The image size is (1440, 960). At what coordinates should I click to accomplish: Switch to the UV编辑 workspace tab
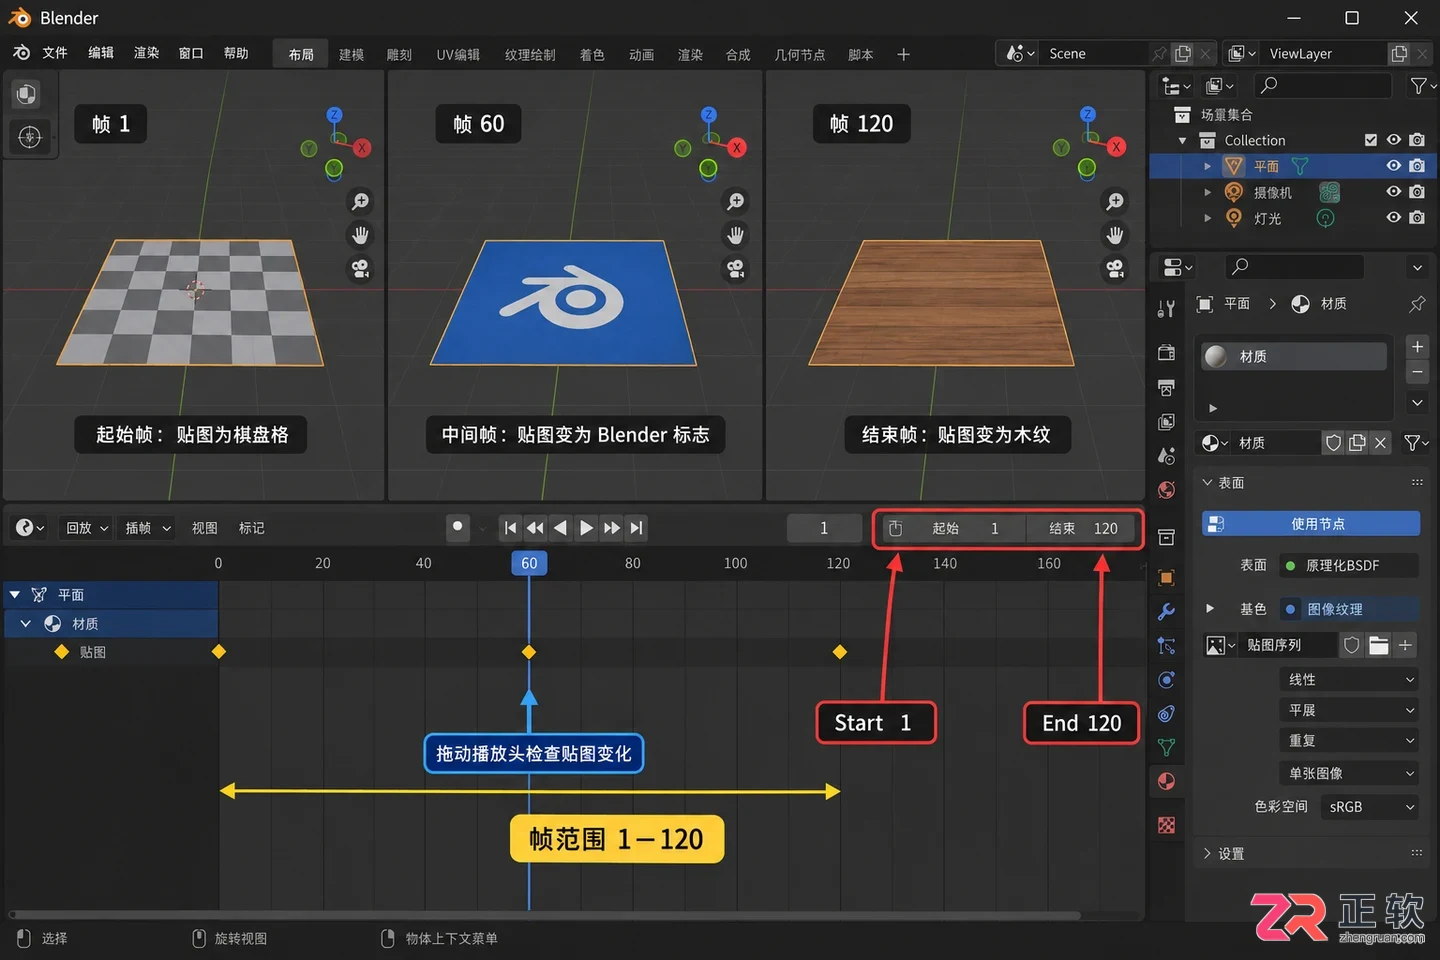pyautogui.click(x=458, y=55)
